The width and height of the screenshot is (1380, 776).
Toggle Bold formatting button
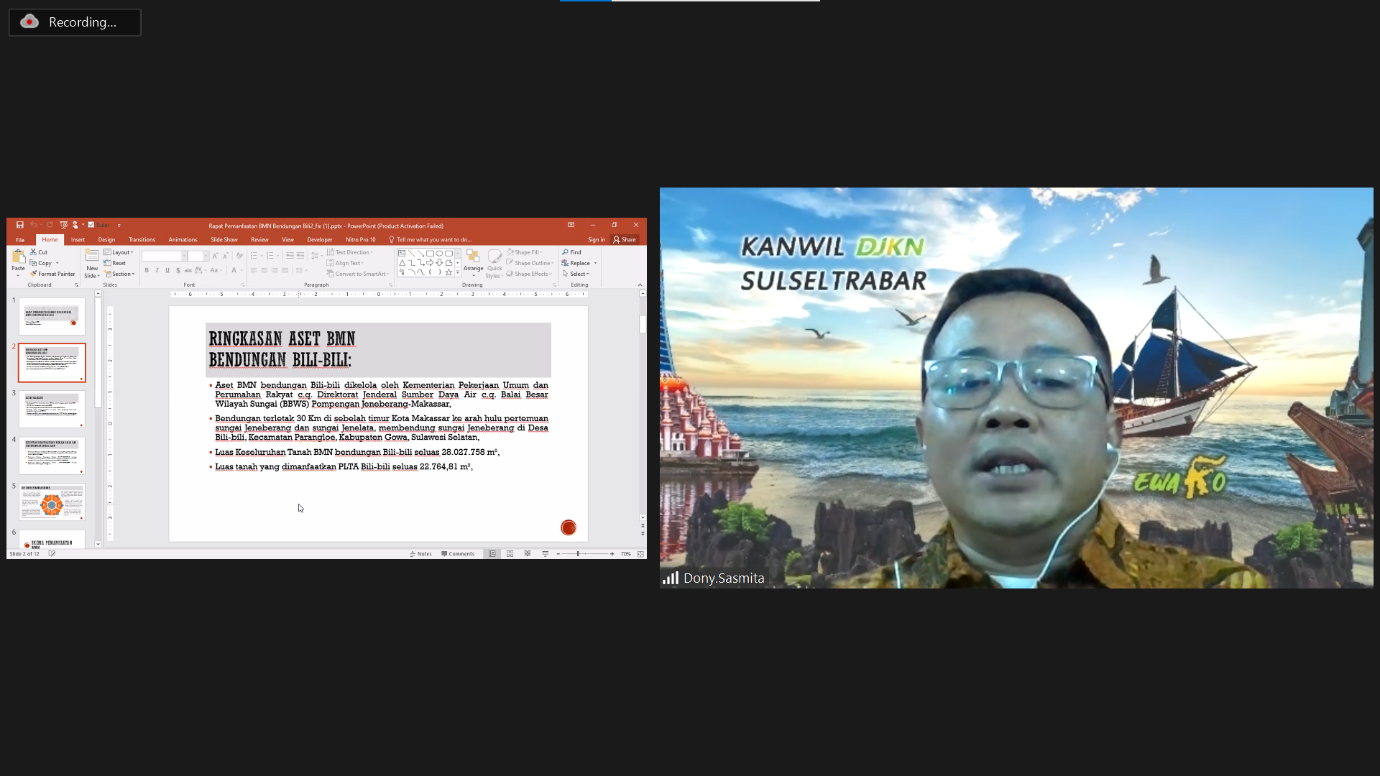147,270
